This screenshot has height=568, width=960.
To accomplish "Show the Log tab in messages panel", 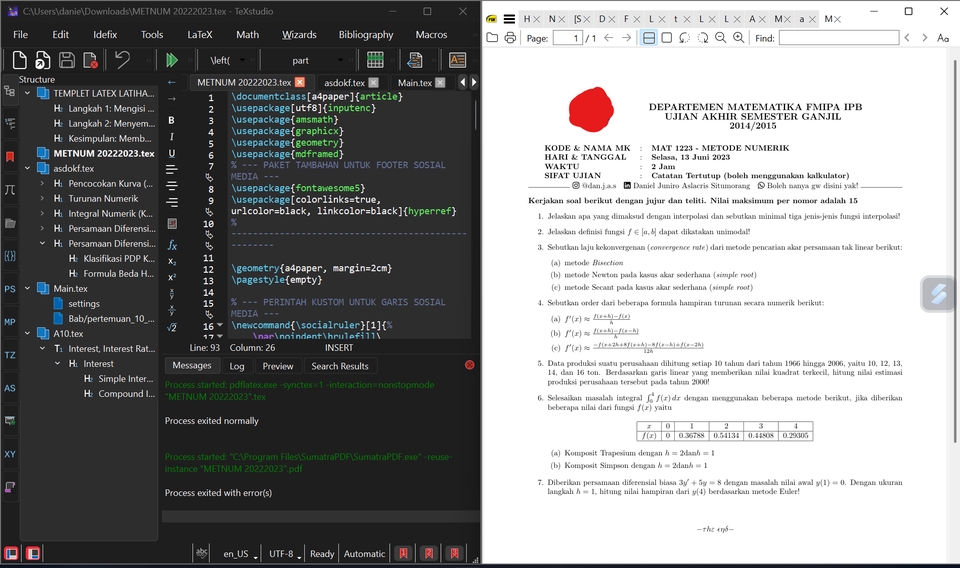I will tap(236, 366).
